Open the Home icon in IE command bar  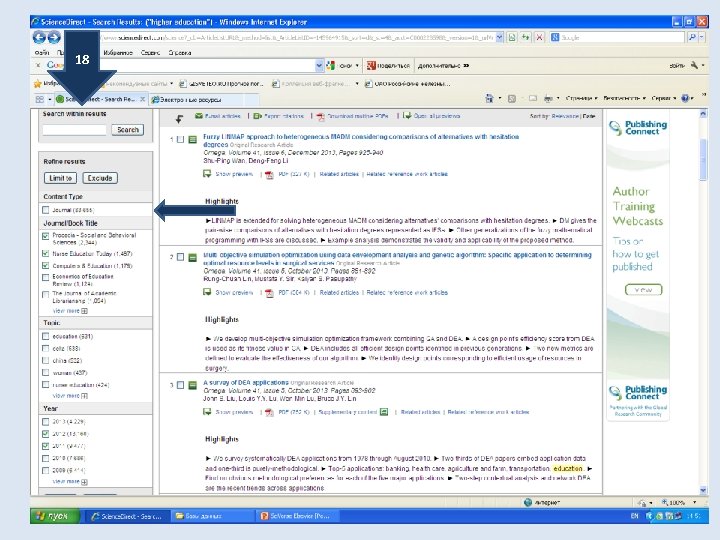[489, 98]
